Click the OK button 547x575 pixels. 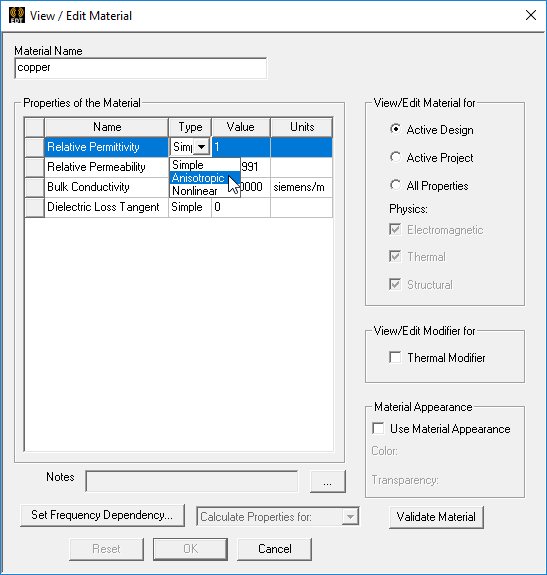tap(190, 549)
